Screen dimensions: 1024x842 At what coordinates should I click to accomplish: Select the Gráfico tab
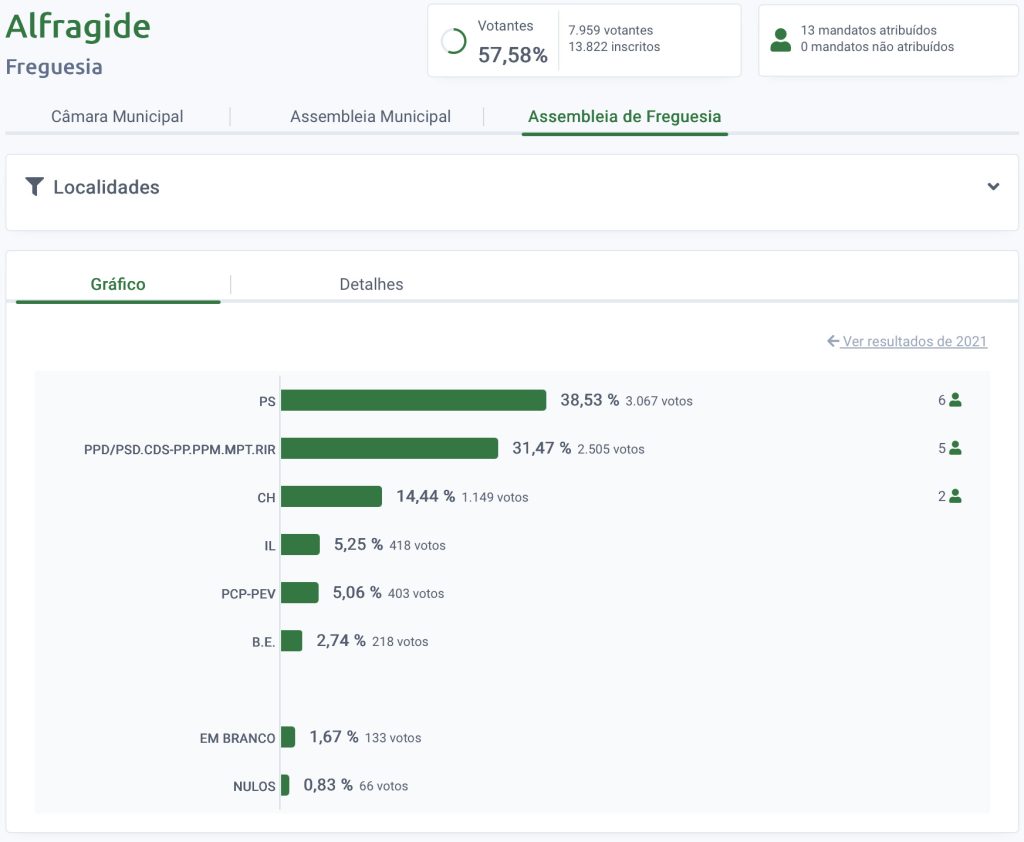118,284
